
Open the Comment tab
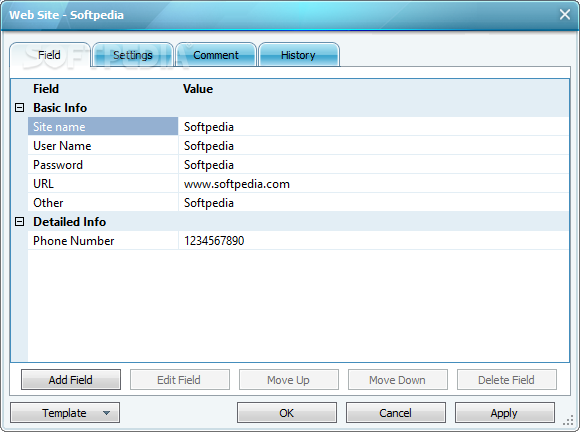[x=216, y=55]
